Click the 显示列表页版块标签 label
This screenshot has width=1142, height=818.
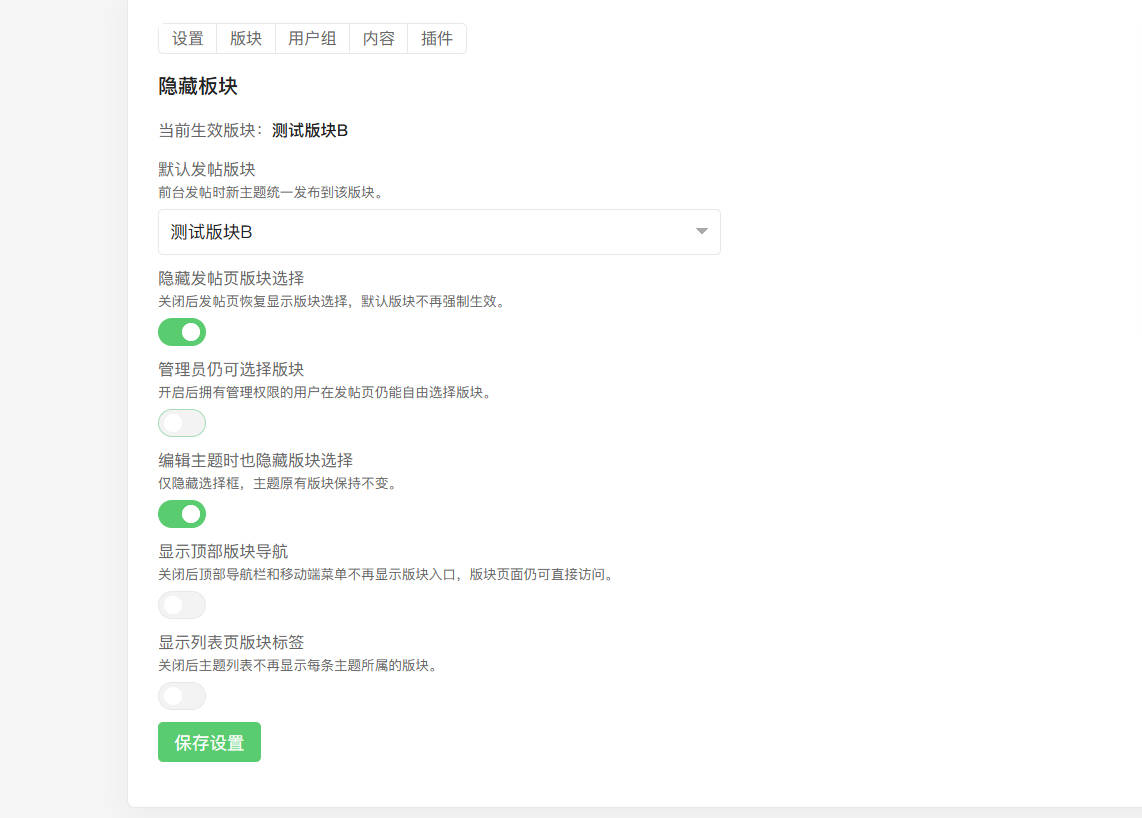[x=231, y=642]
